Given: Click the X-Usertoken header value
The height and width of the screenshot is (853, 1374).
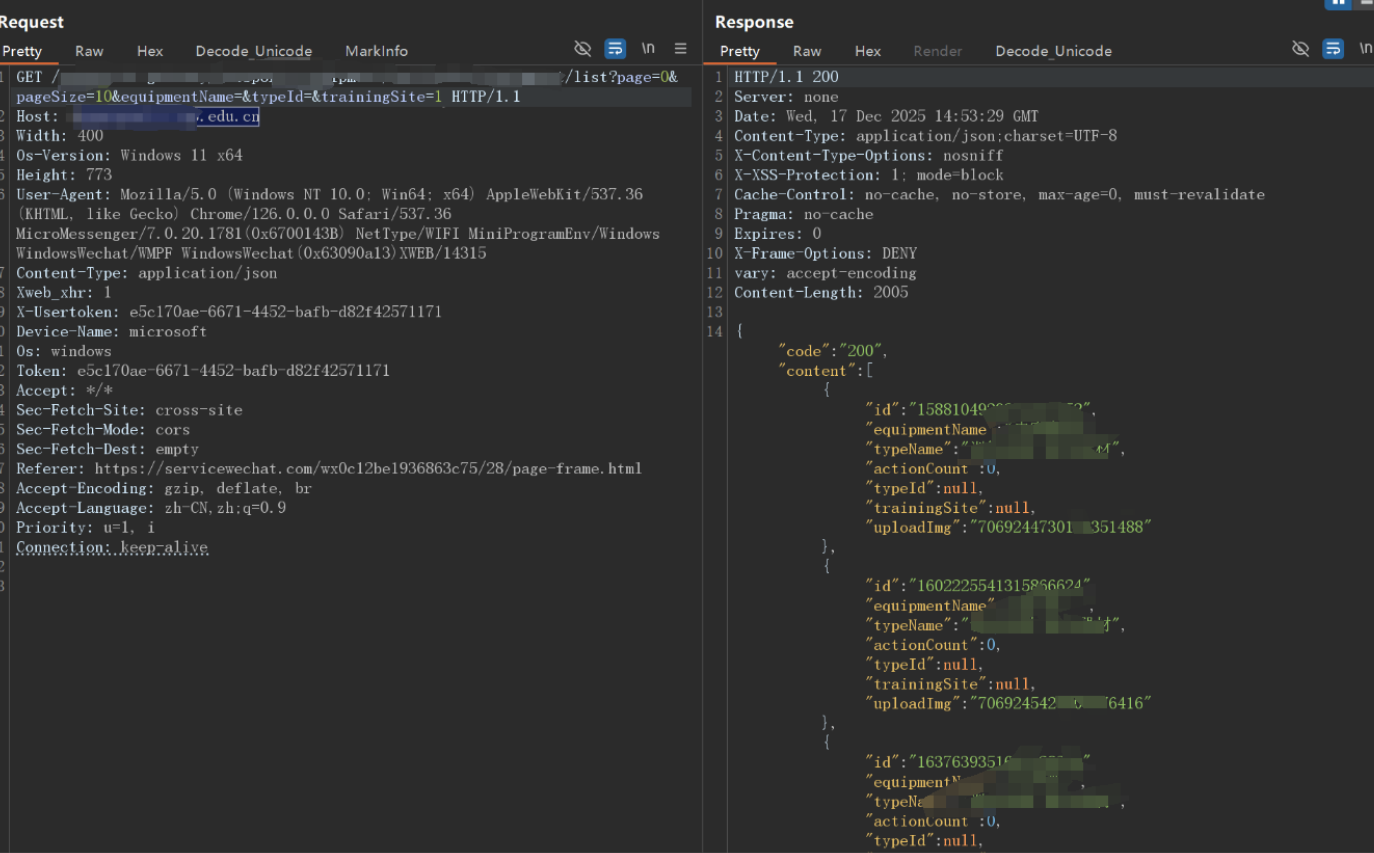Looking at the screenshot, I should pos(285,312).
